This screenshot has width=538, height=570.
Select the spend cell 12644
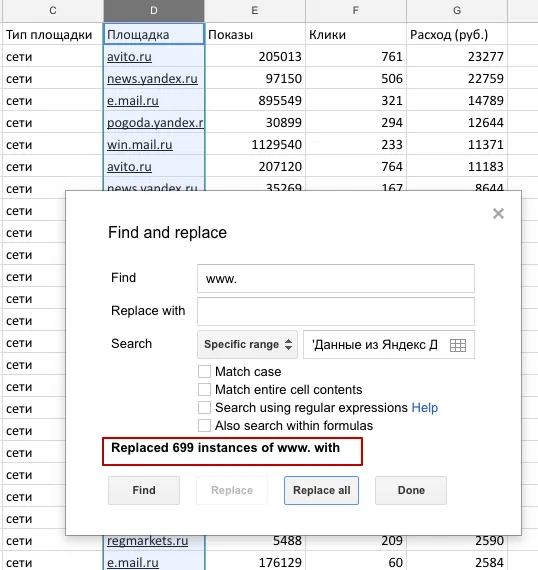457,123
